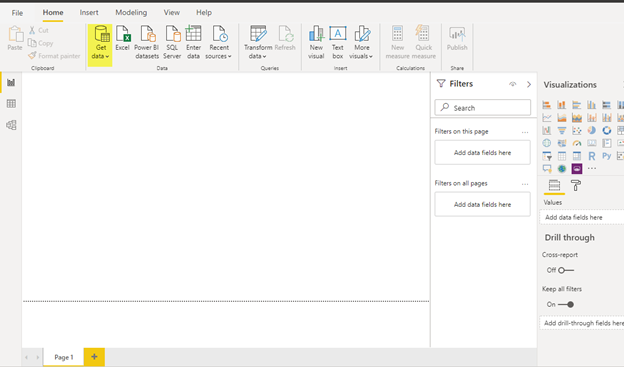Switch to the Modeling tab

[x=131, y=13]
